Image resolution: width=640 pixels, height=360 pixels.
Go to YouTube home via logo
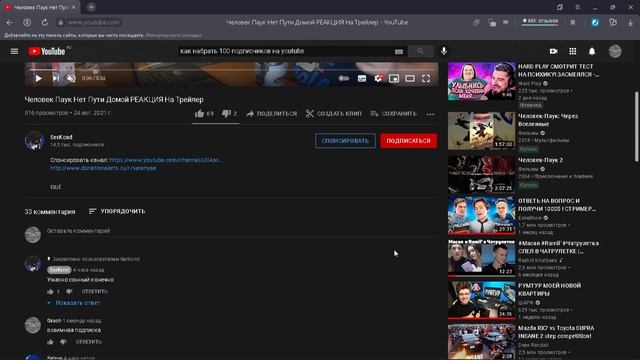(x=47, y=51)
